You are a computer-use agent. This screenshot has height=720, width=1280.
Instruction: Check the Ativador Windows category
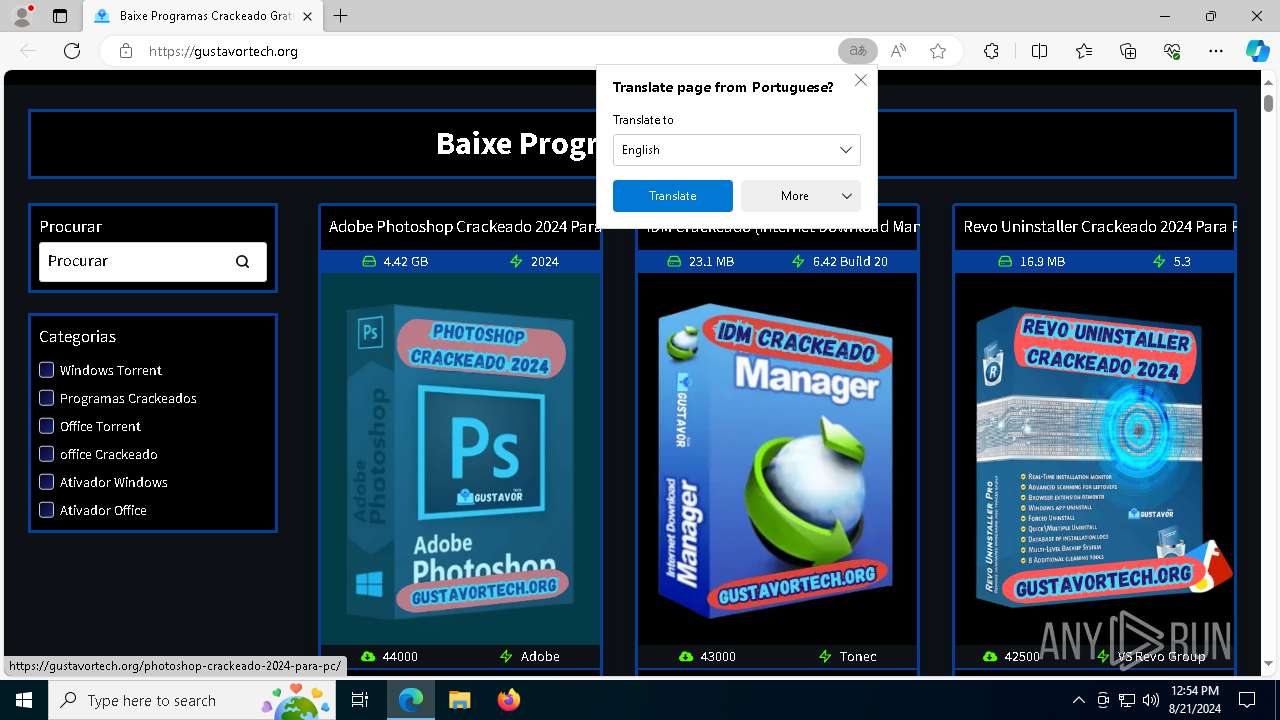(x=46, y=482)
